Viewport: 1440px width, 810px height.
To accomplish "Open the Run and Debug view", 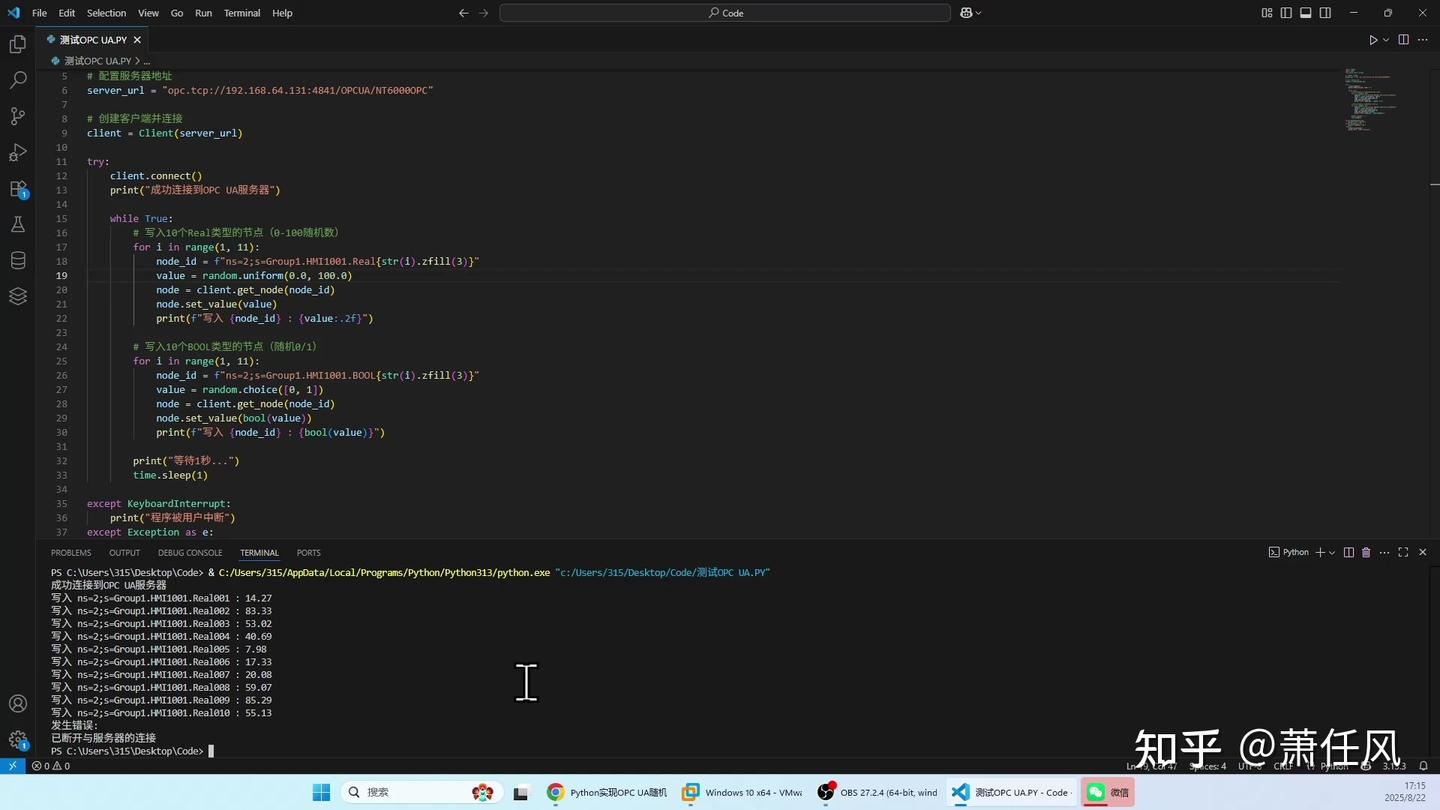I will (x=16, y=152).
